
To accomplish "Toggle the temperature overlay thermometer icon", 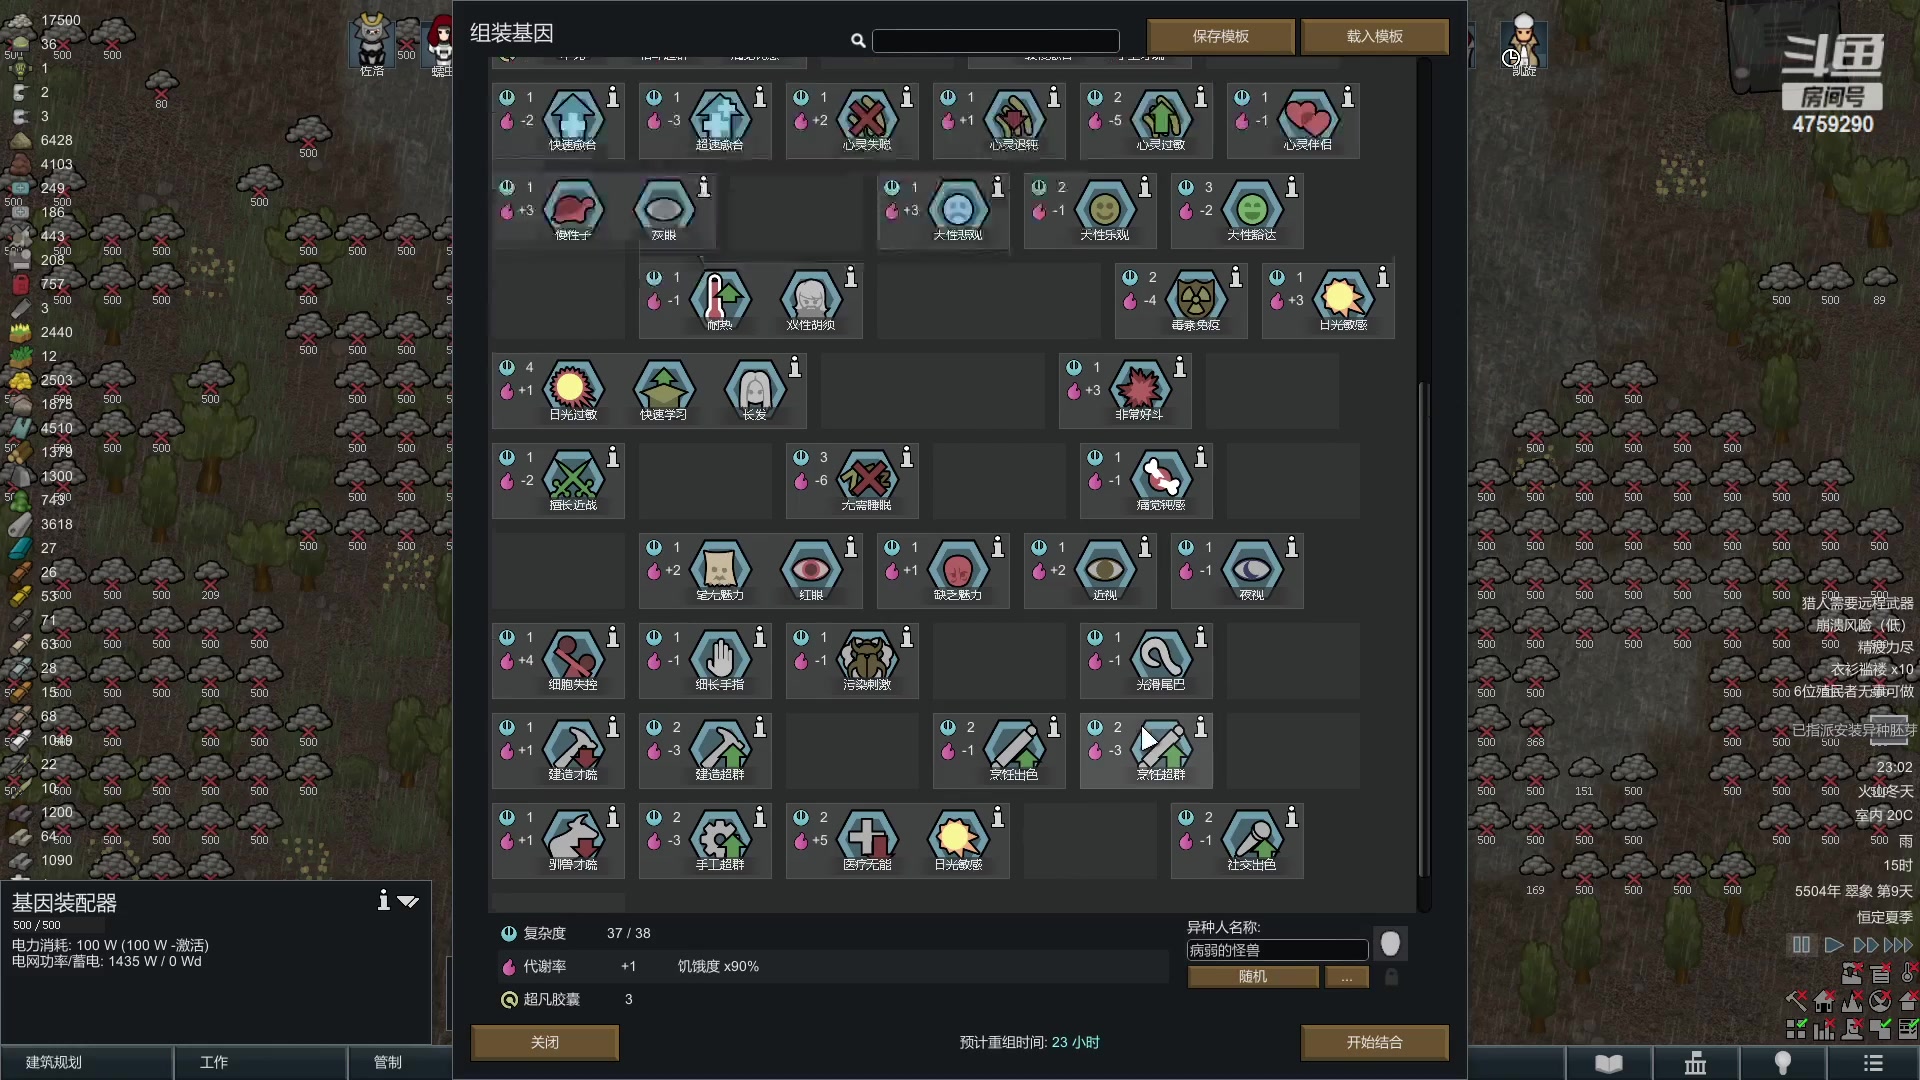I will point(1908,973).
